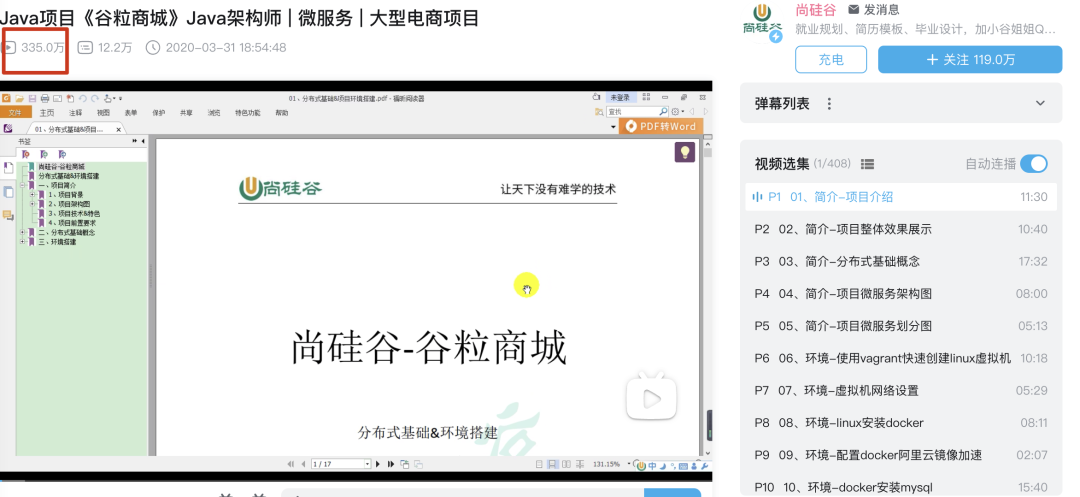Viewport: 1080px width, 497px height.
Task: Click the first bookmark tool icon under 书签
Action: coord(26,154)
